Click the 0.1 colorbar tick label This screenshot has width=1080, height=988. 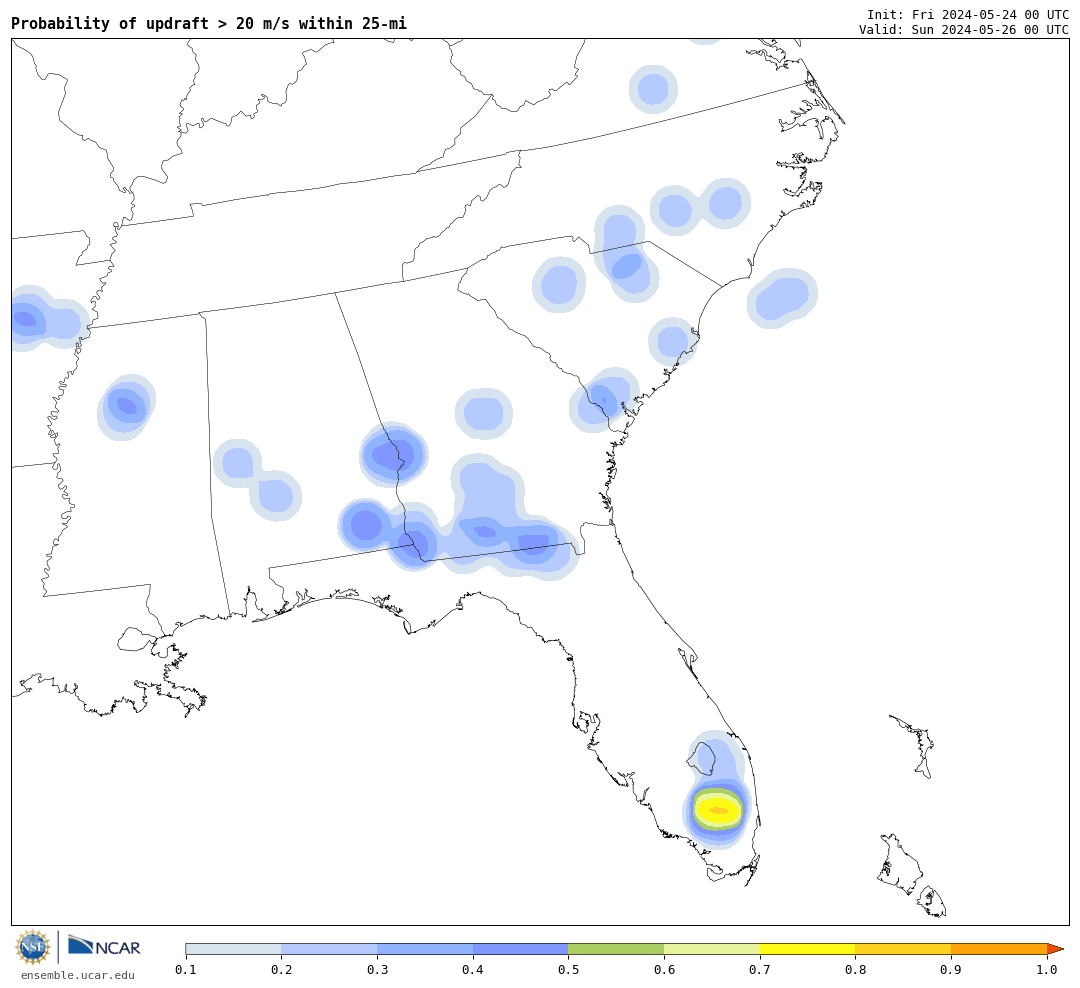[185, 970]
